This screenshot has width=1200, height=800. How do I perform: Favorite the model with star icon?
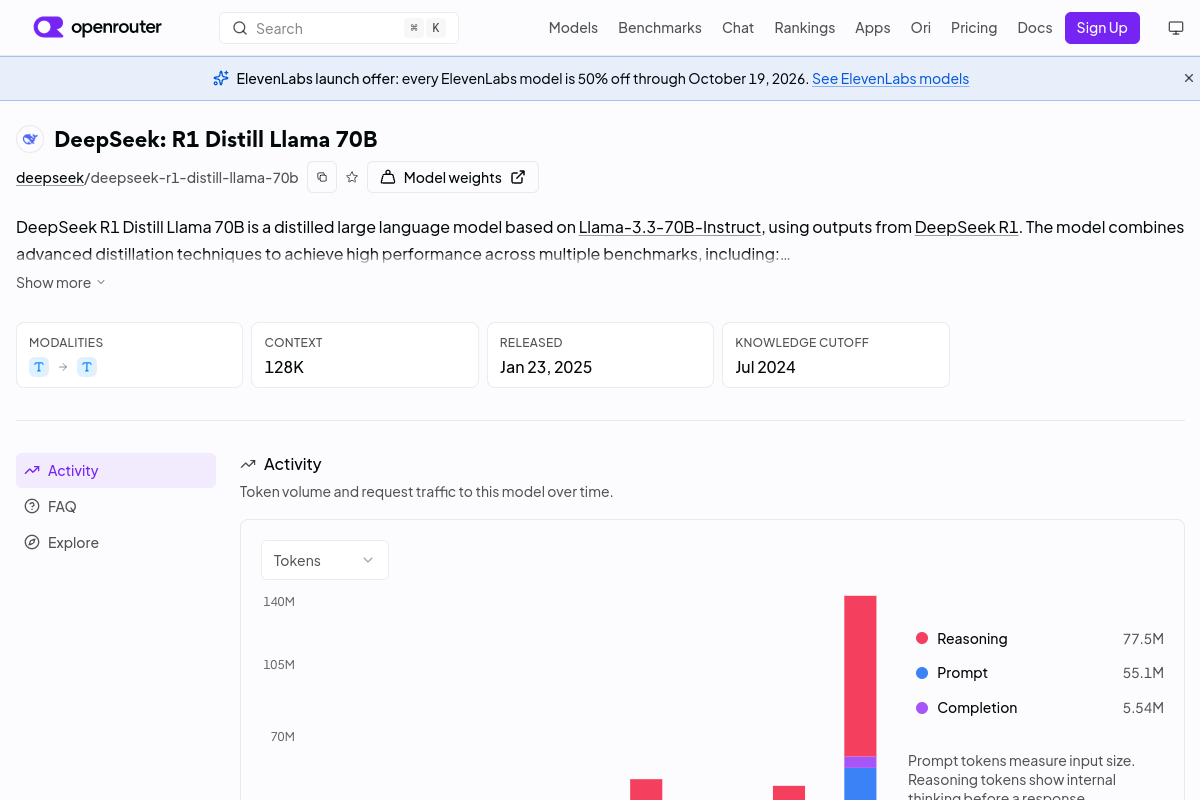click(352, 177)
